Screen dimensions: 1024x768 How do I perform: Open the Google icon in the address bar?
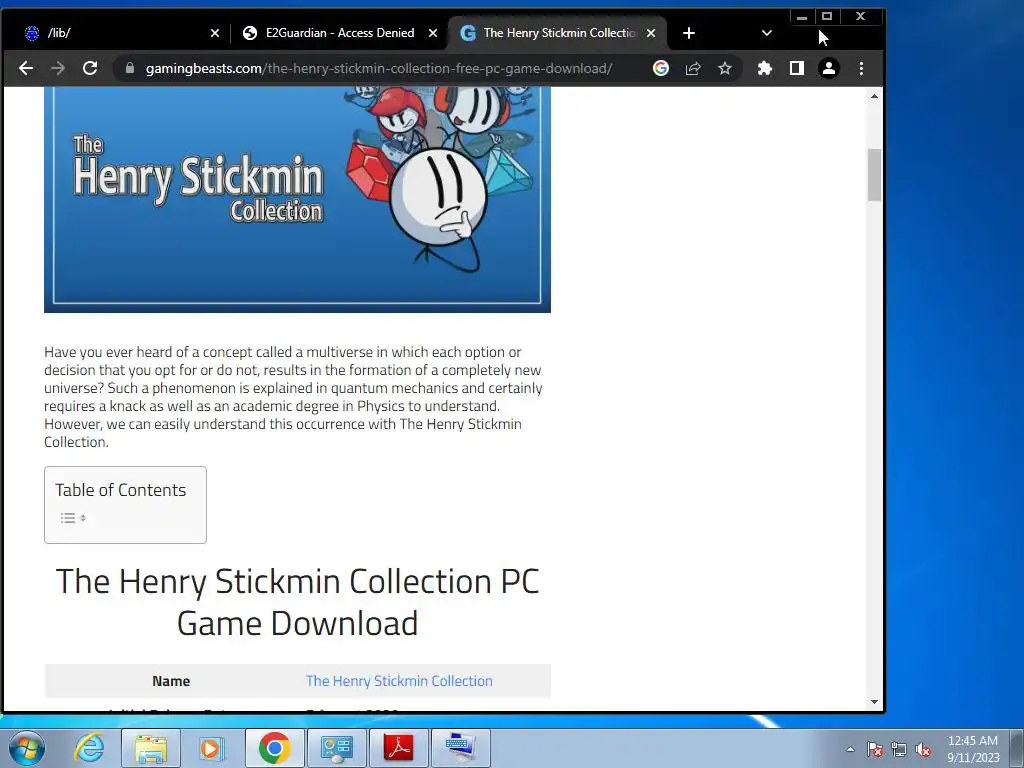pyautogui.click(x=661, y=68)
